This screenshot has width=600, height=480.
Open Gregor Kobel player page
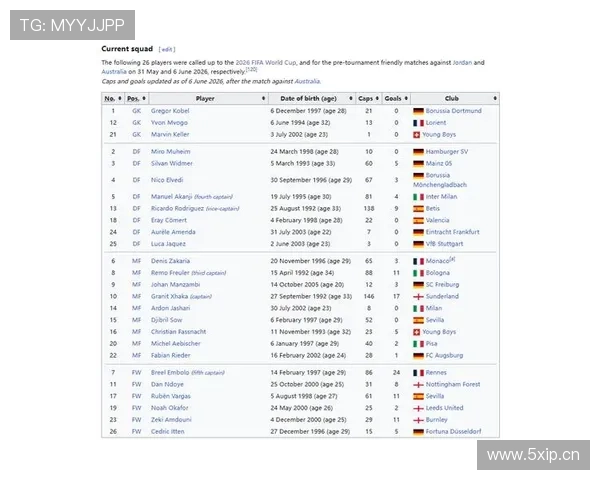pos(170,111)
